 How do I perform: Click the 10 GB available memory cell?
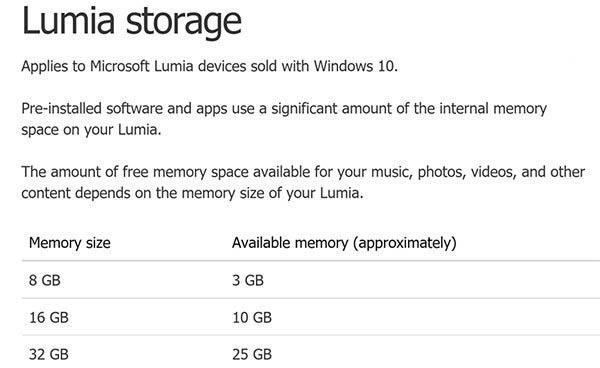point(252,318)
